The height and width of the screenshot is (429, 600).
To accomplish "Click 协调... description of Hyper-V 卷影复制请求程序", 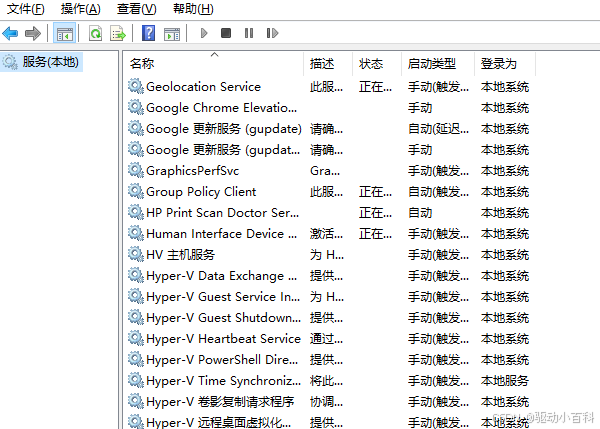I will 326,402.
